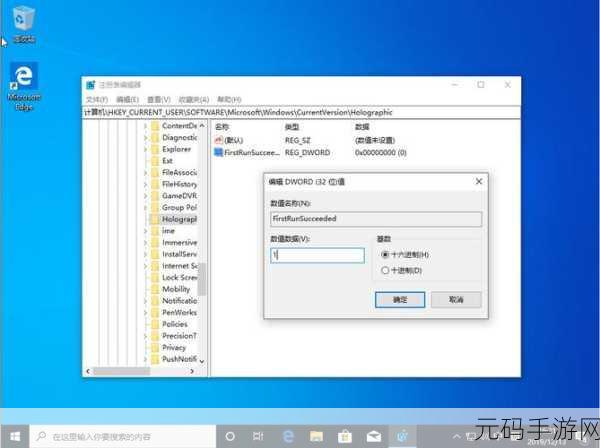Viewport: 600px width, 448px height.
Task: Open Task View on the taskbar
Action: pos(258,436)
